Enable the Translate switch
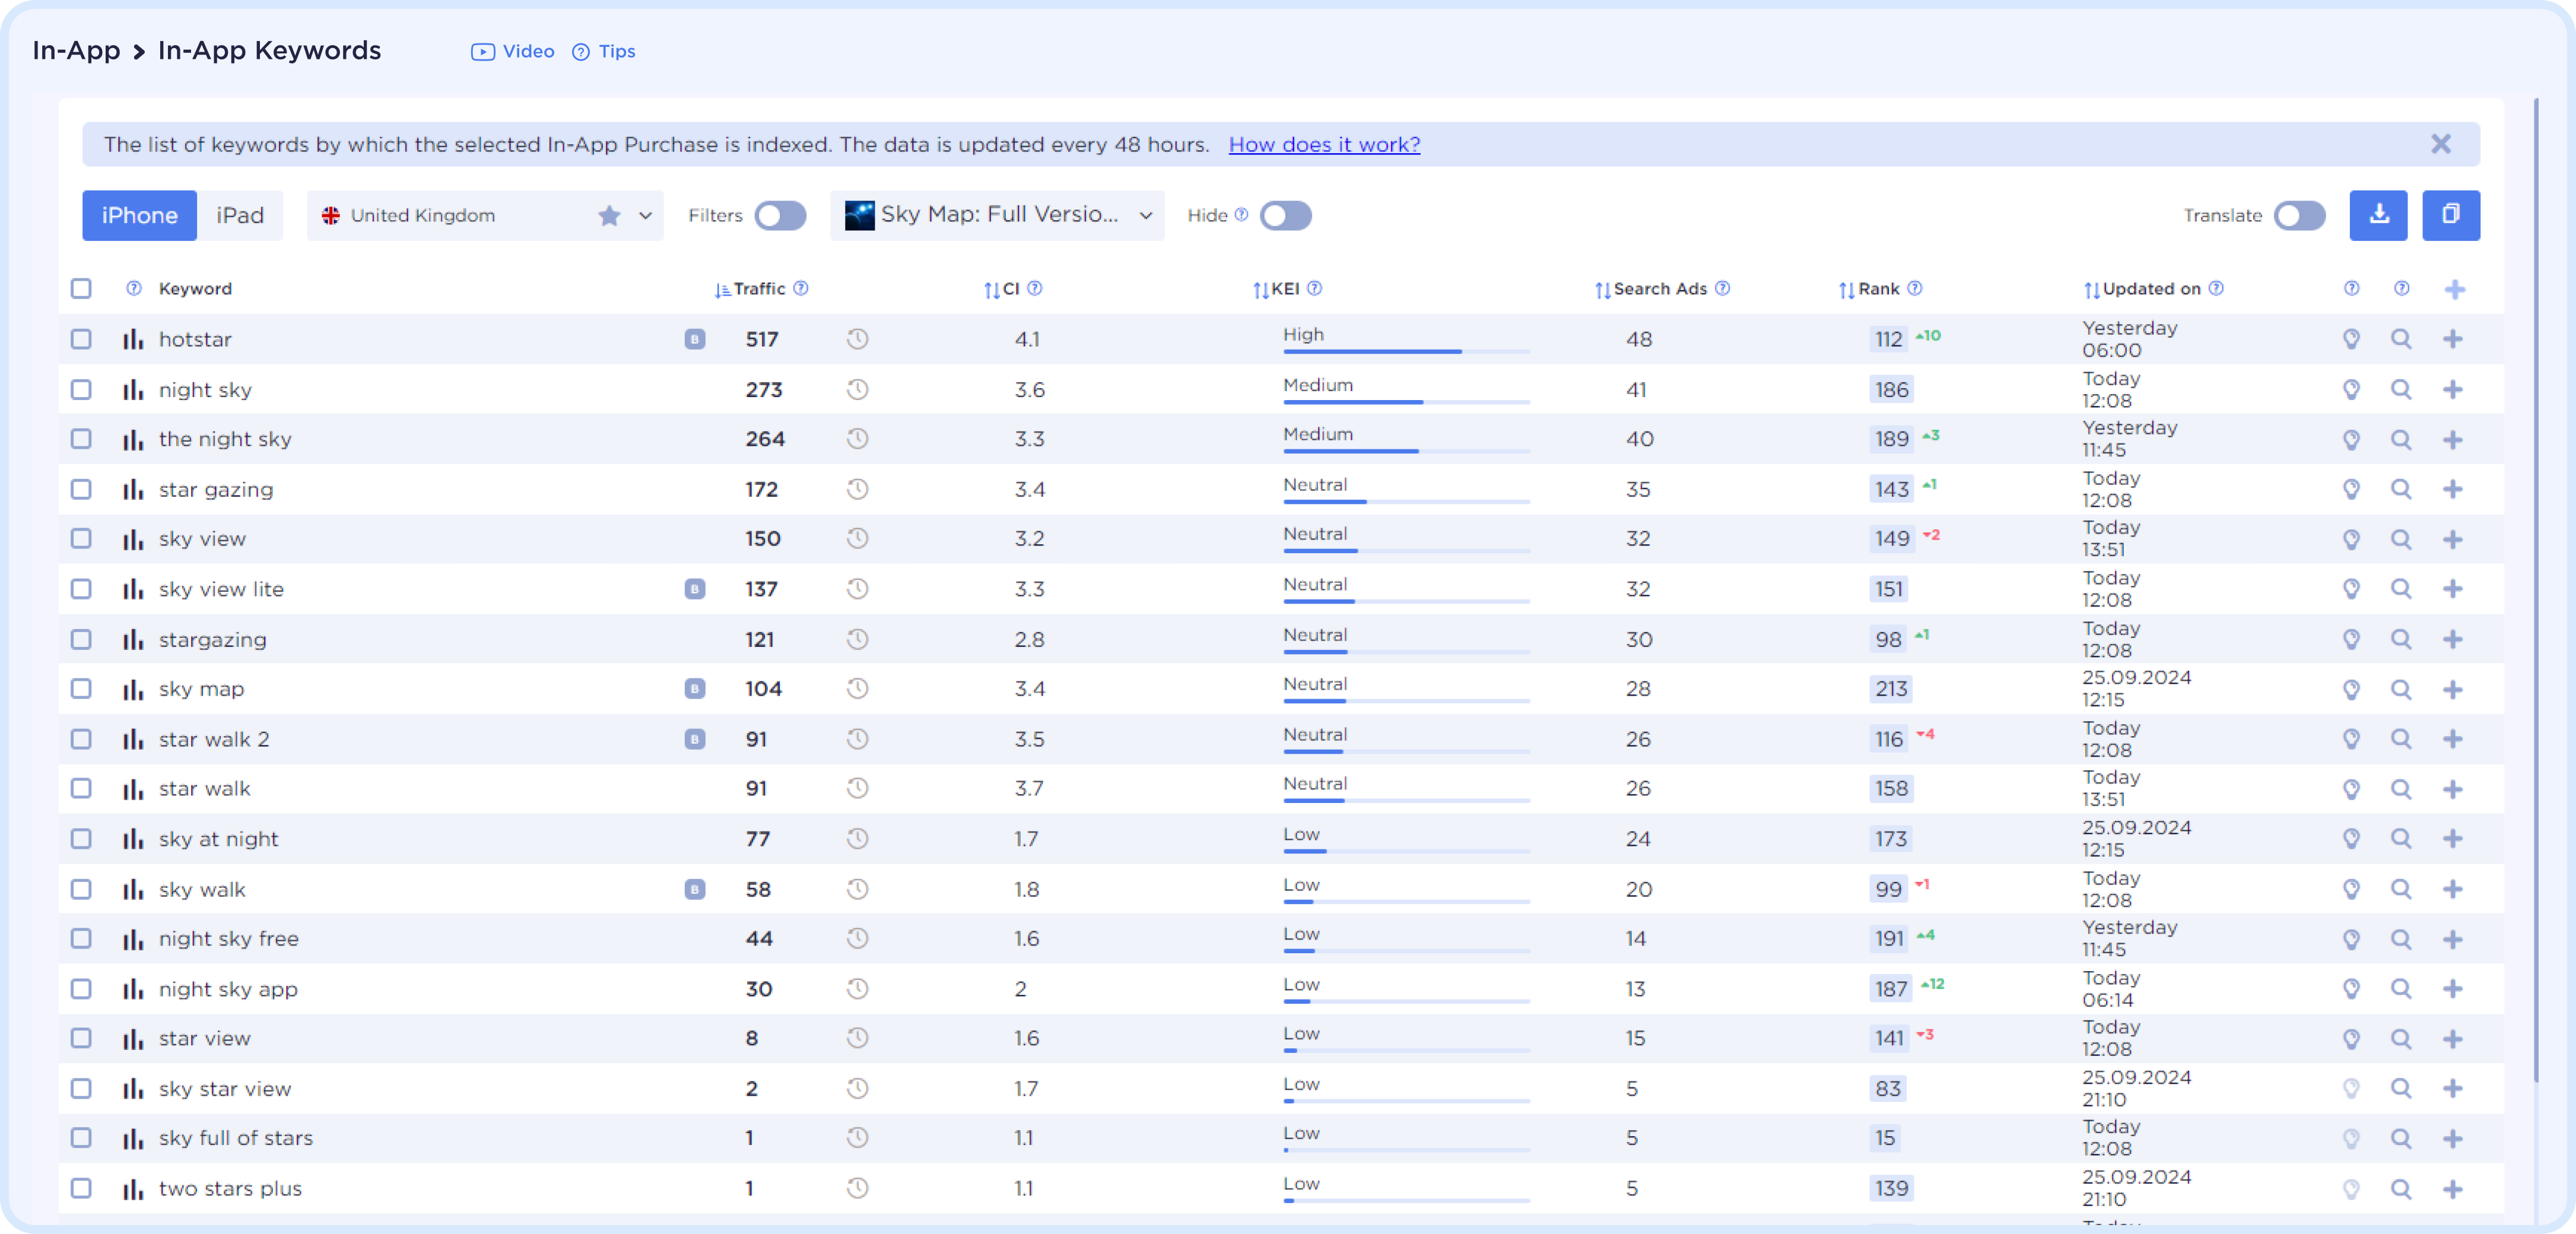The image size is (2576, 1234). [2299, 215]
